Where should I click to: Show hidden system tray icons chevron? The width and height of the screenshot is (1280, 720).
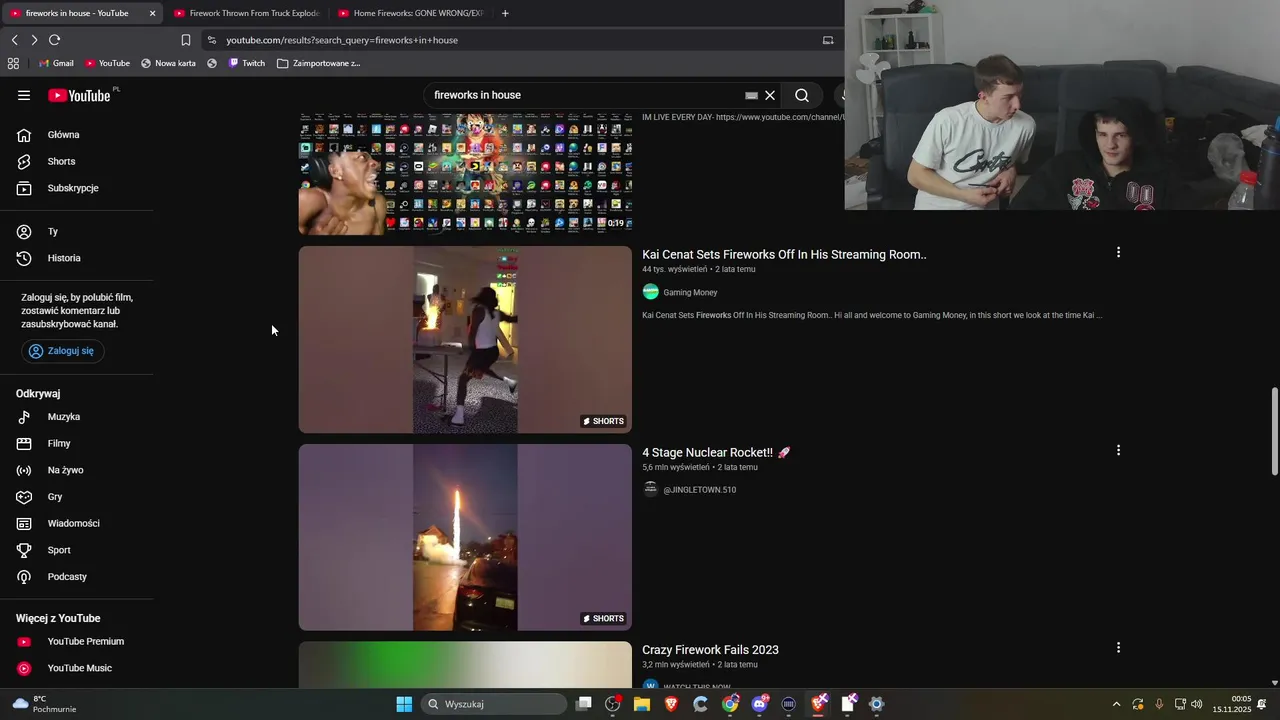[1116, 704]
